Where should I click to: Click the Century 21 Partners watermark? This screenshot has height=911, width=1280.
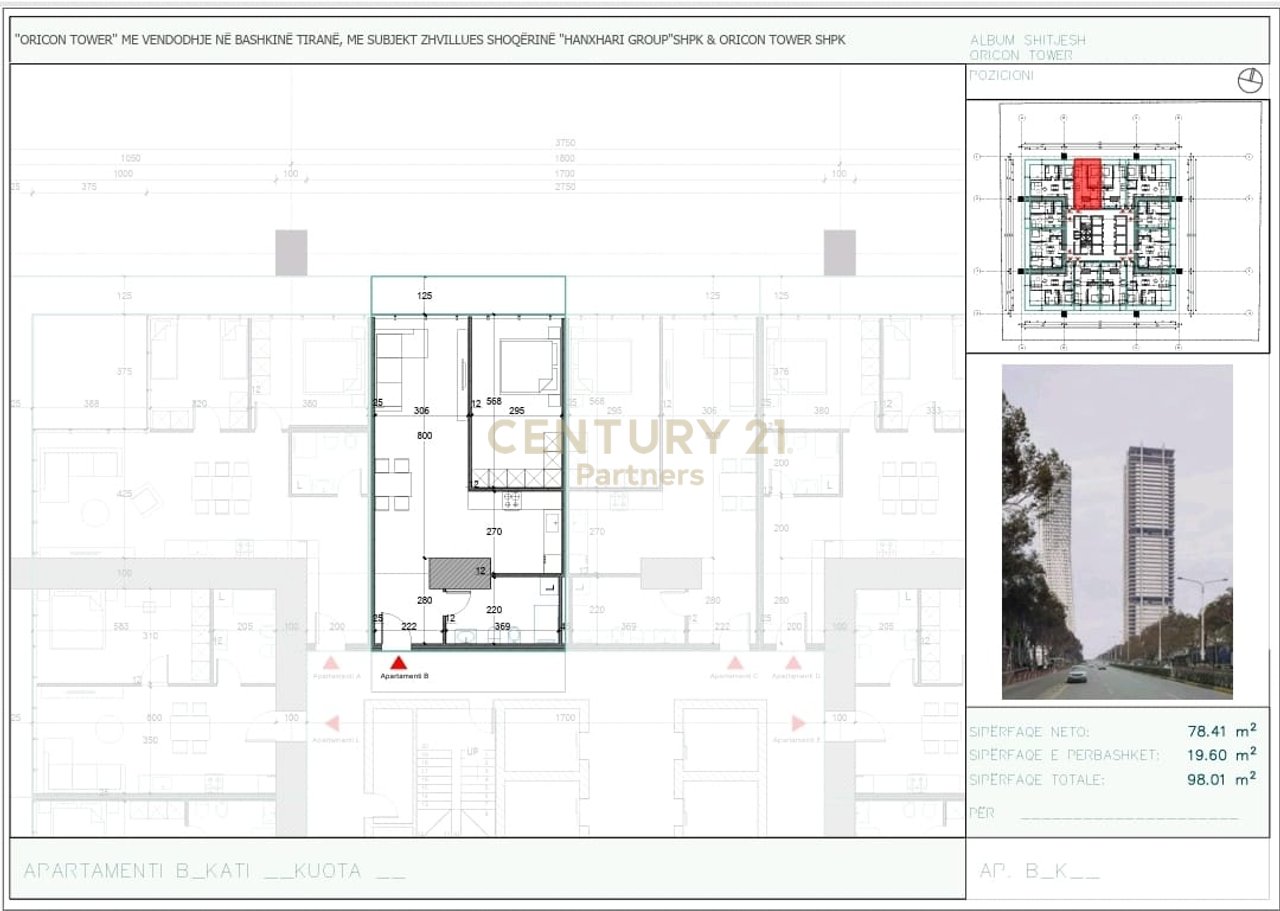638,450
